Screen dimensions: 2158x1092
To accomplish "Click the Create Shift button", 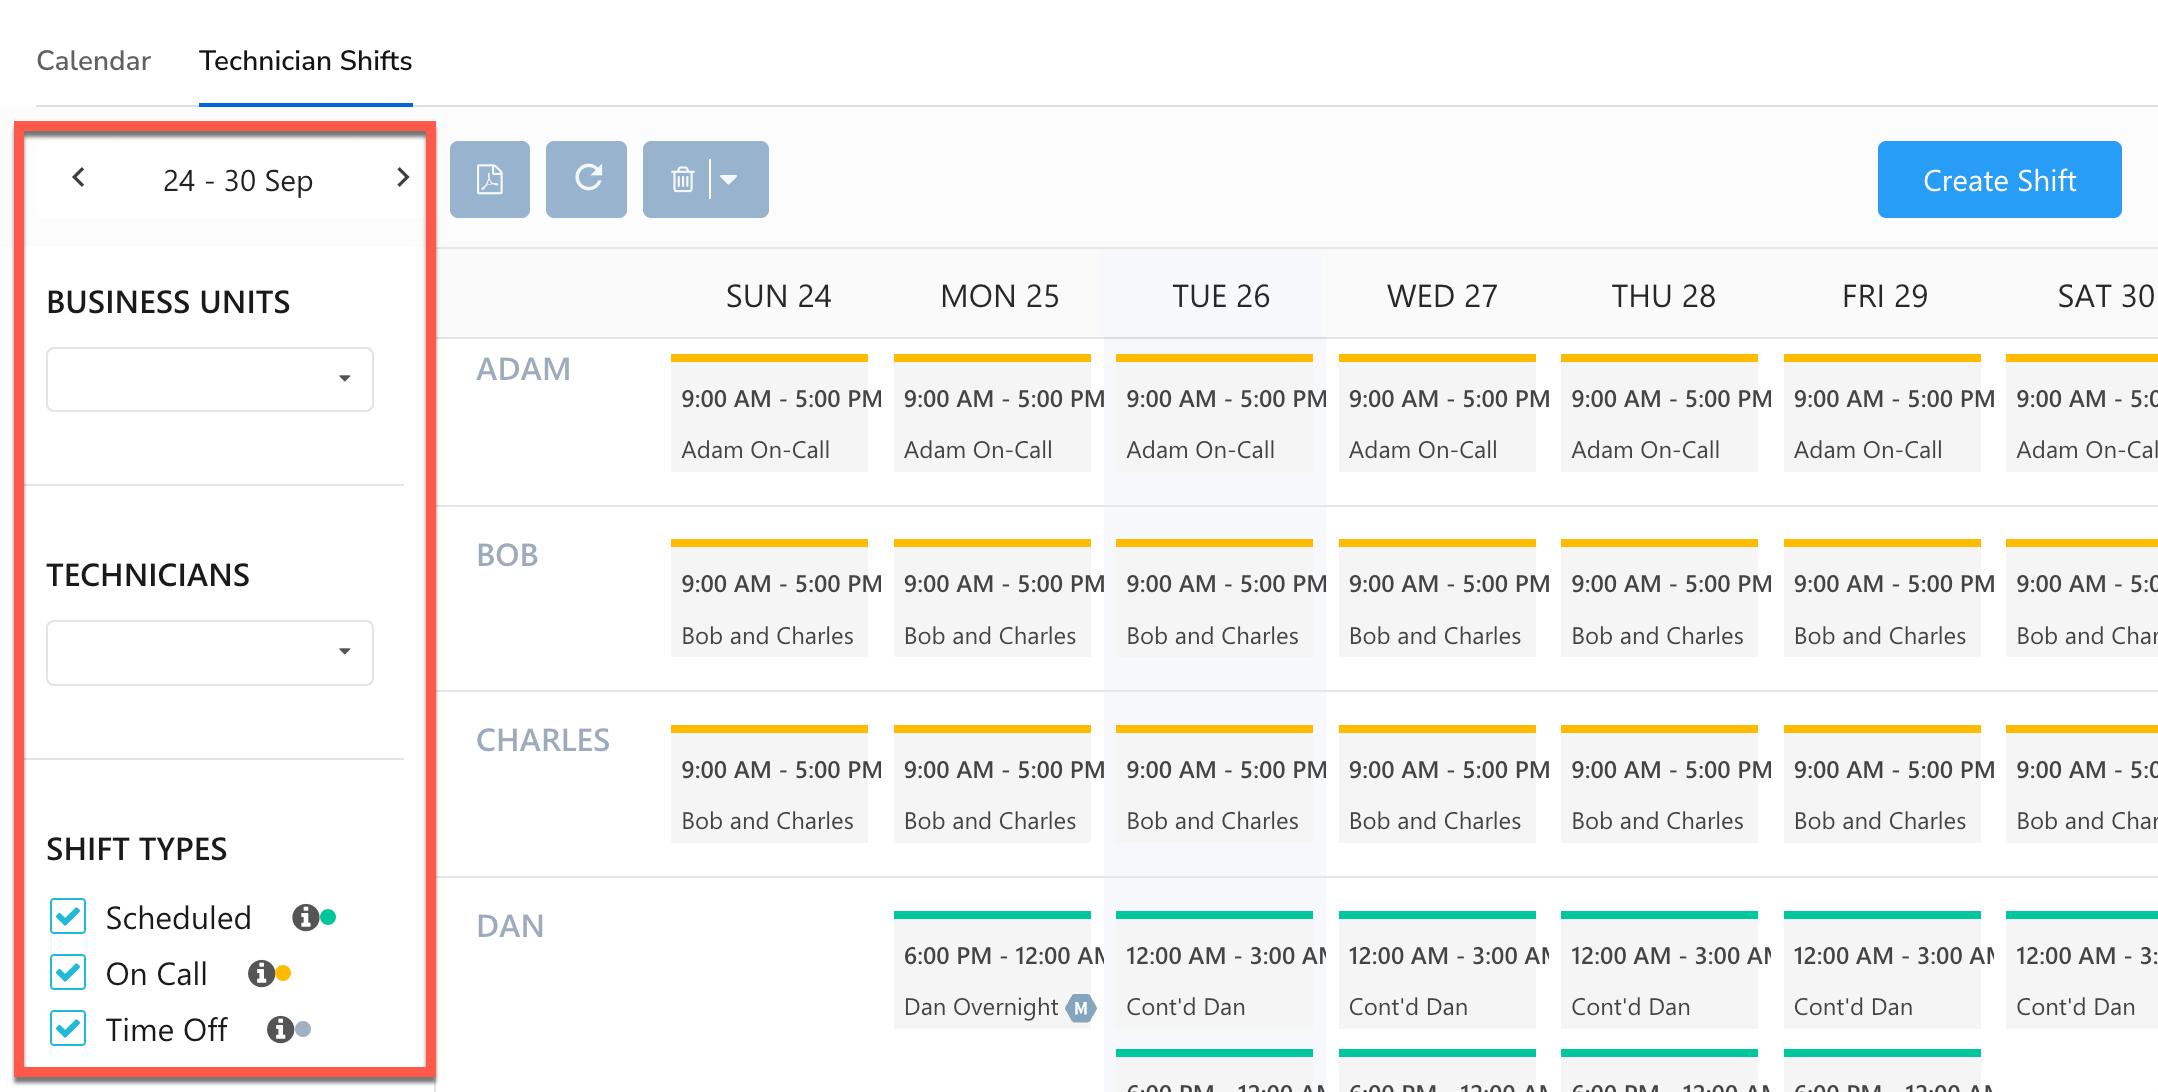I will click(x=1998, y=180).
